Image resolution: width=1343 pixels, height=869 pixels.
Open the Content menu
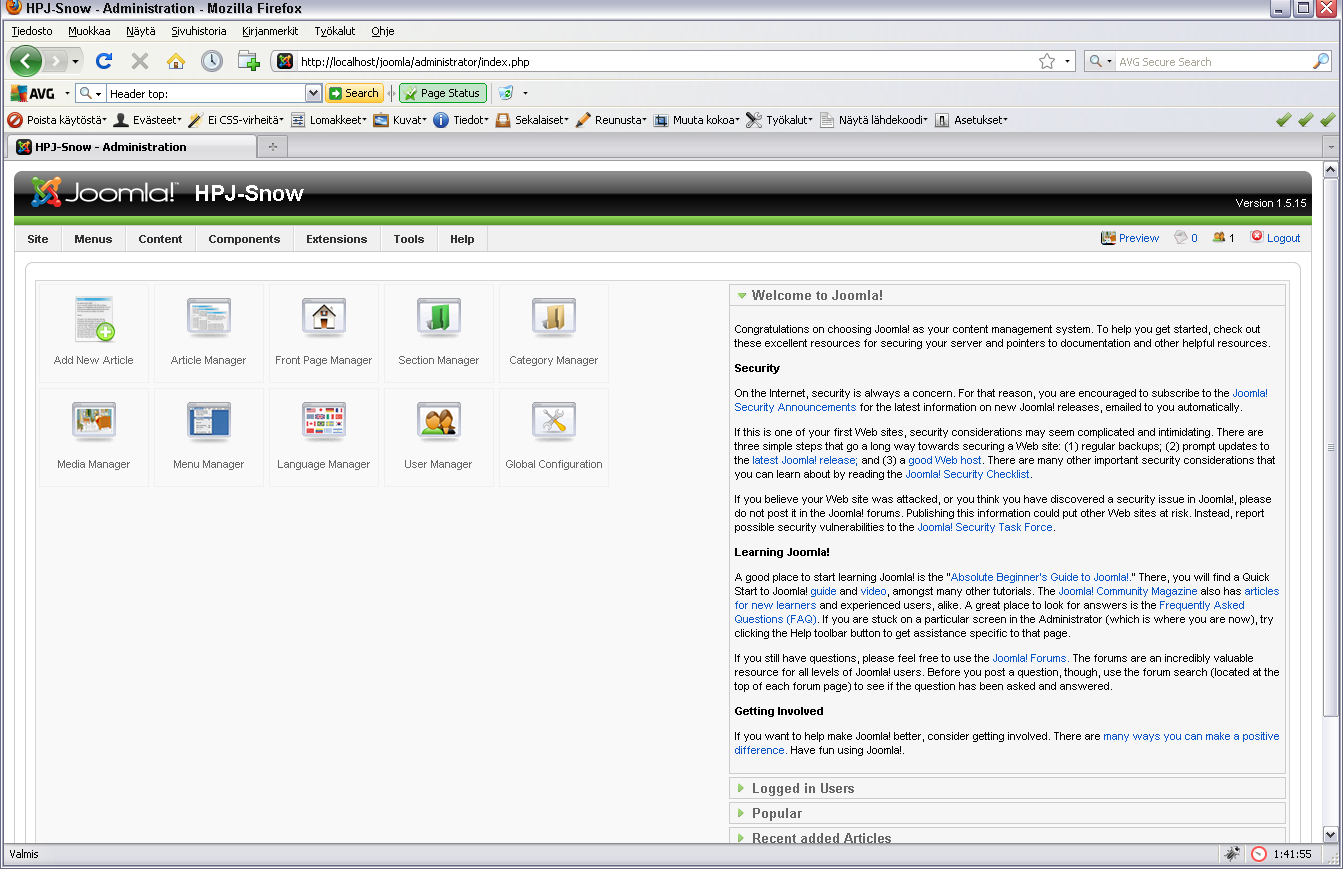[x=160, y=239]
